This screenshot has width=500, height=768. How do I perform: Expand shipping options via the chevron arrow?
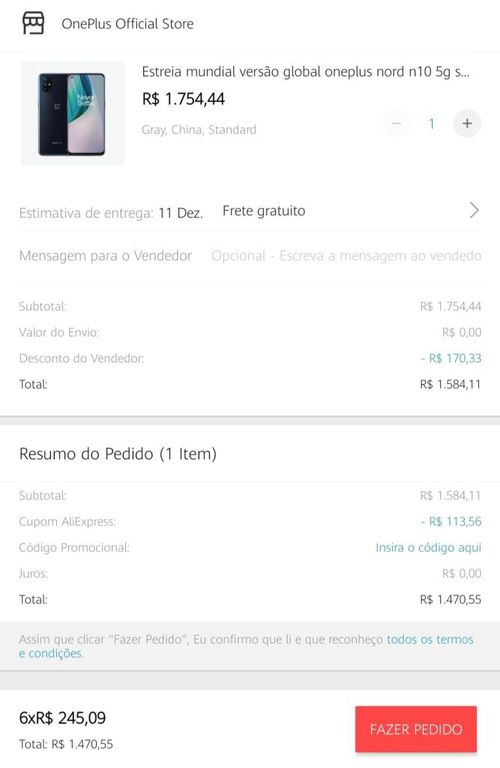pyautogui.click(x=474, y=211)
